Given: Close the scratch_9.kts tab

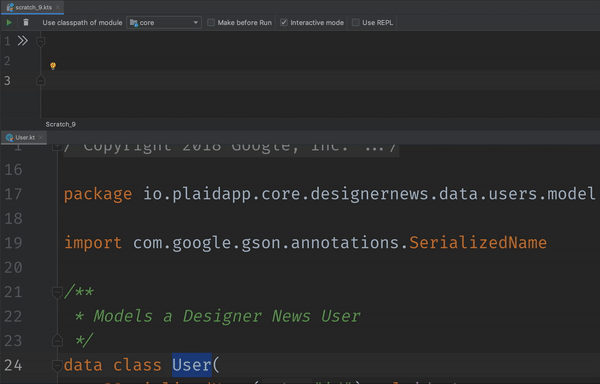Looking at the screenshot, I should pyautogui.click(x=58, y=7).
